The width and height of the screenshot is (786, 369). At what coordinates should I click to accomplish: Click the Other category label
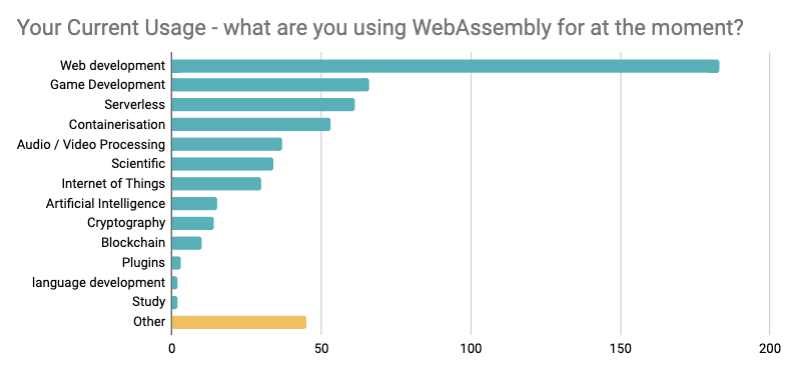coord(149,322)
